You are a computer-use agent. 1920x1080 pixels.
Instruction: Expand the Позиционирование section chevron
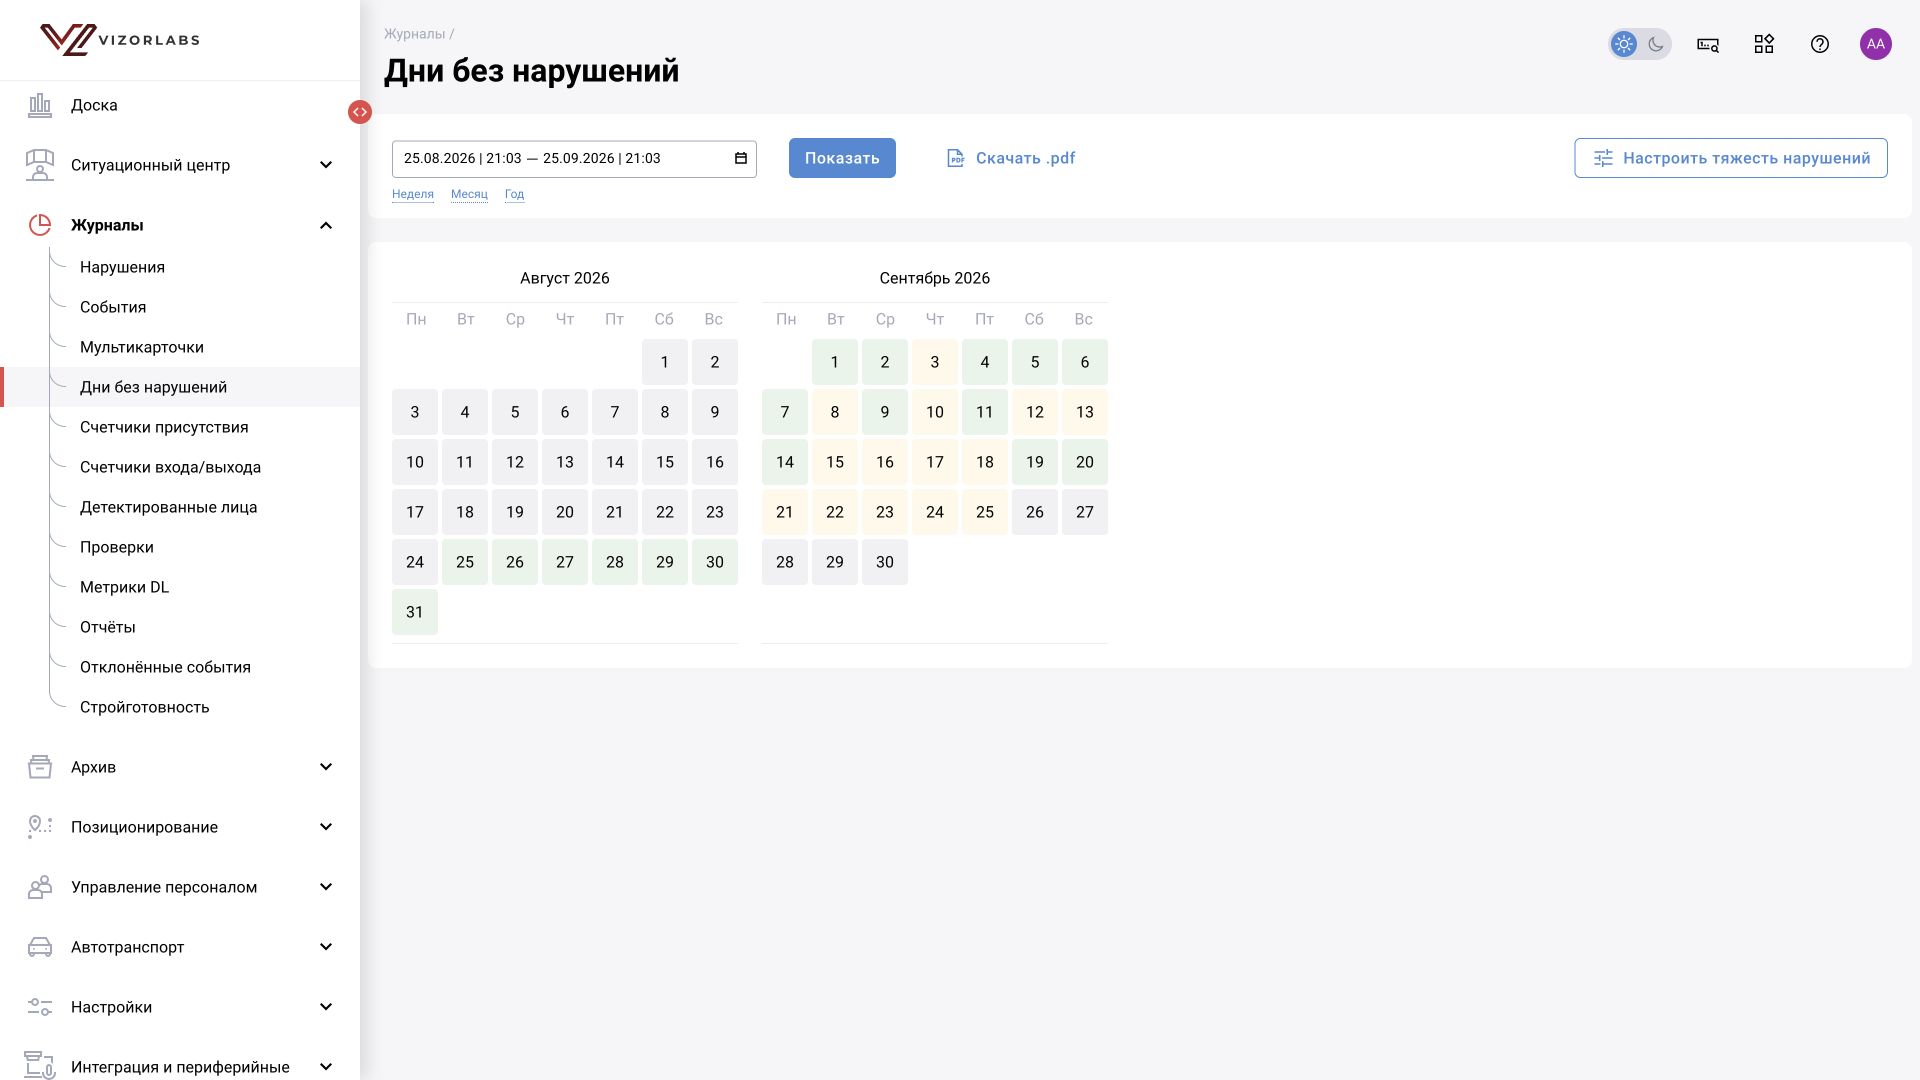click(x=326, y=827)
